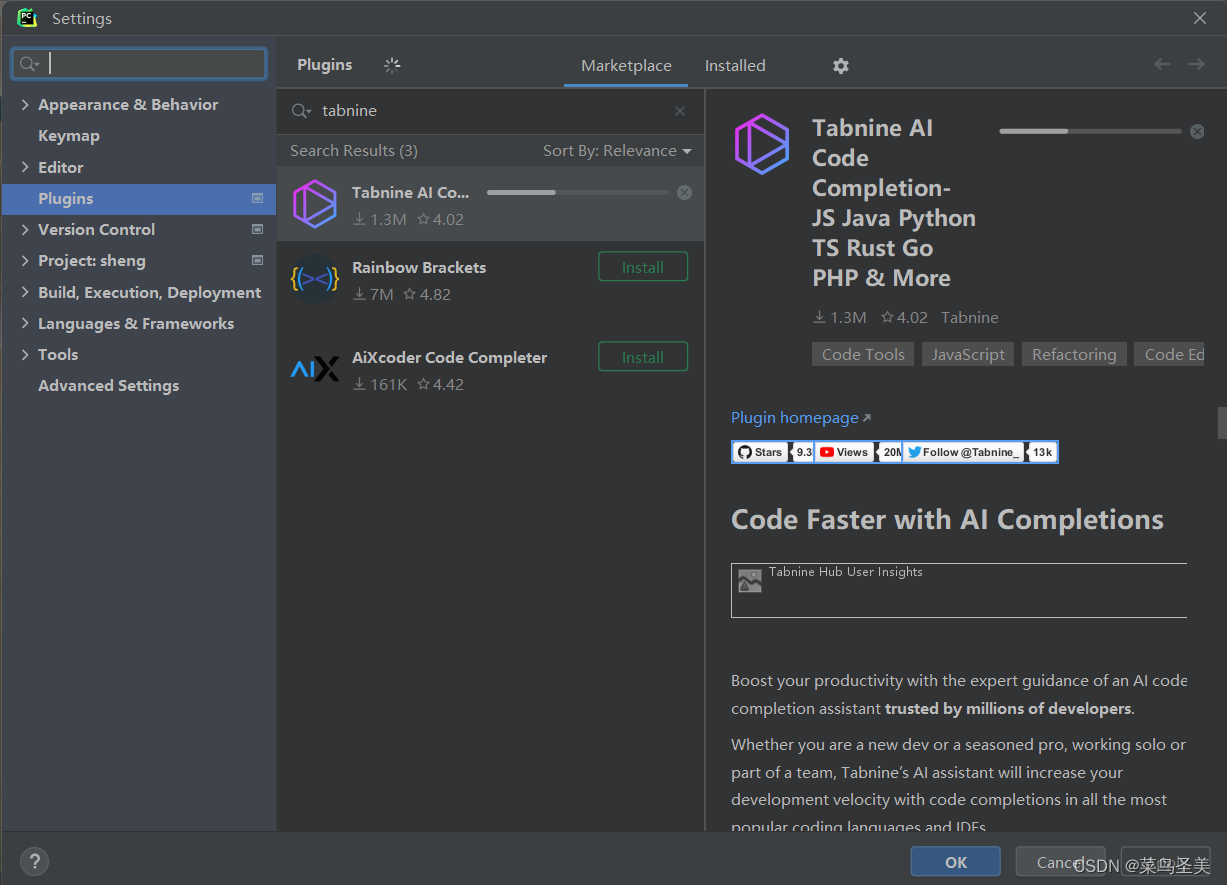Switch to the Marketplace tab
This screenshot has height=885, width=1227.
(626, 66)
